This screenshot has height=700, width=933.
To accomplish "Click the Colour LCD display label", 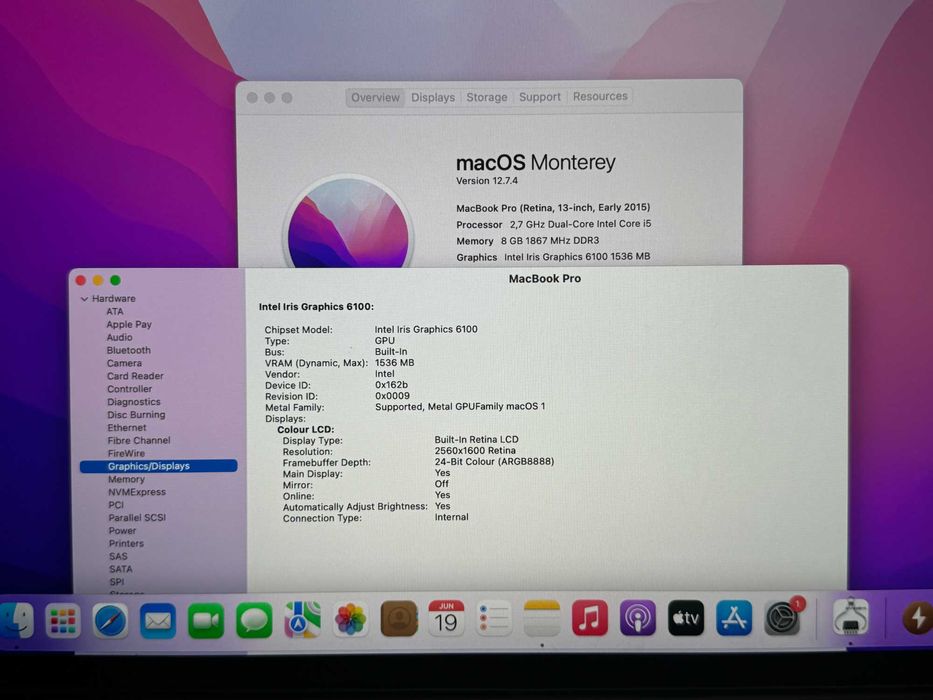I will pos(305,430).
